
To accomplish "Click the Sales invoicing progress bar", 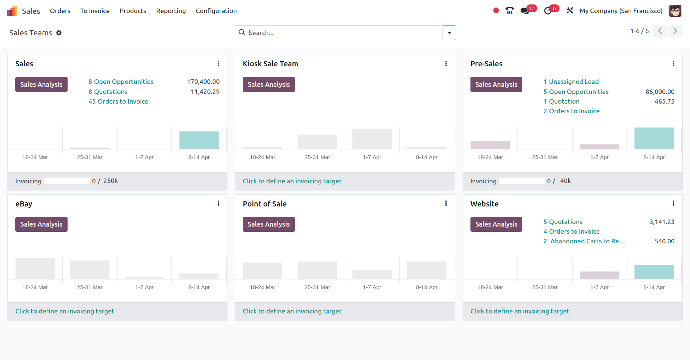I will click(67, 181).
